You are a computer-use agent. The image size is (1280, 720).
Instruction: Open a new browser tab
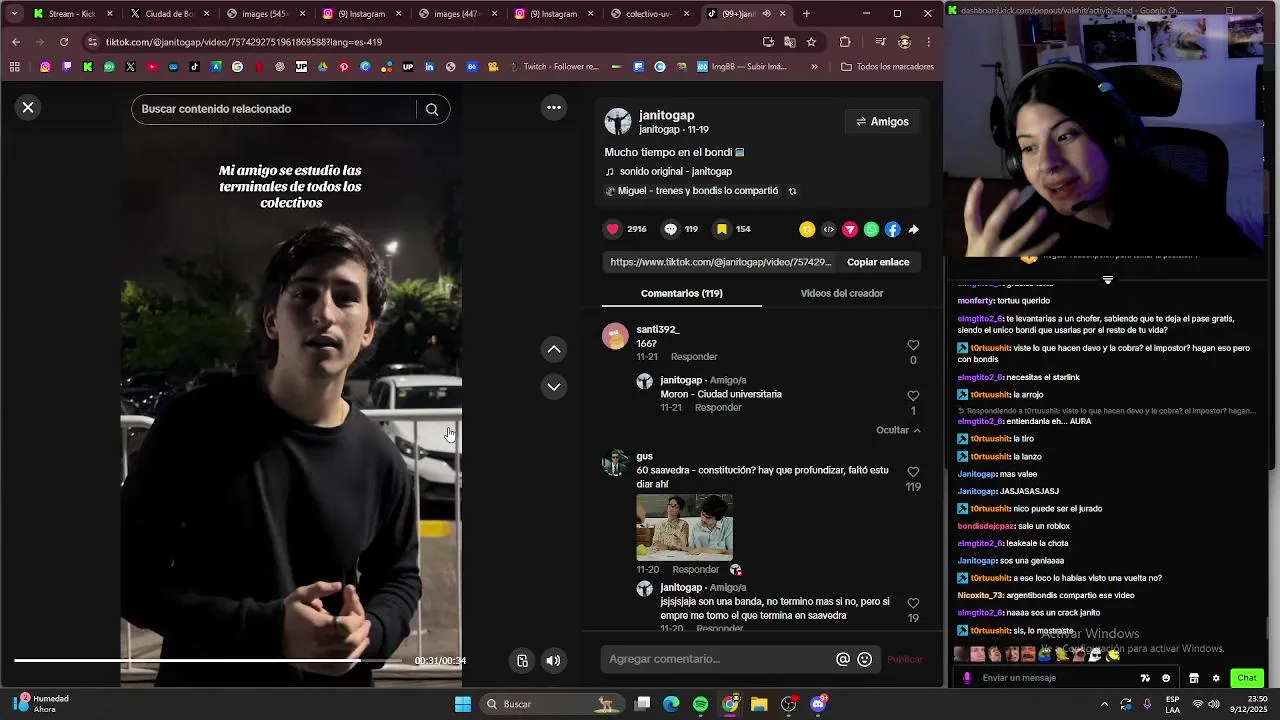807,14
